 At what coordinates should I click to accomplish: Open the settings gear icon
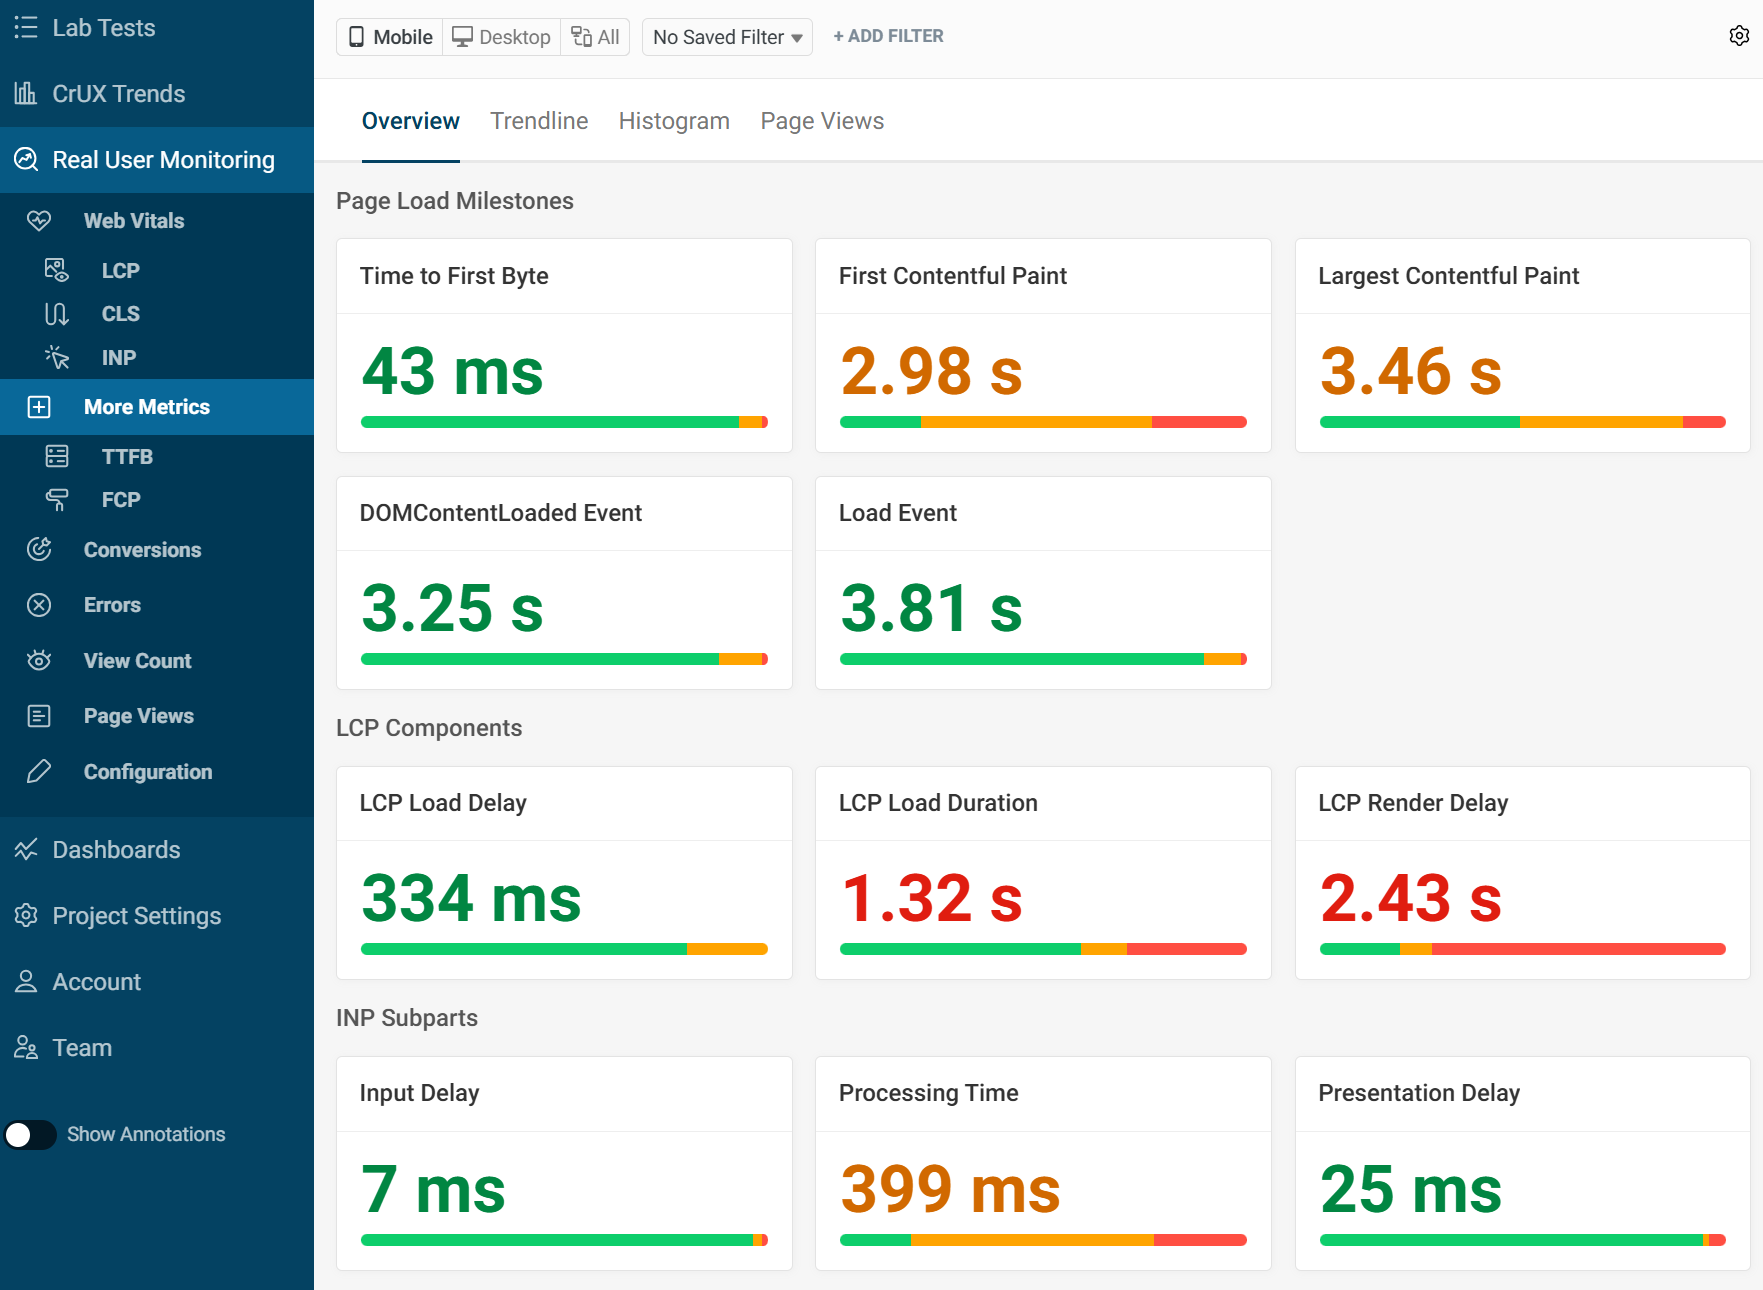pos(1738,36)
